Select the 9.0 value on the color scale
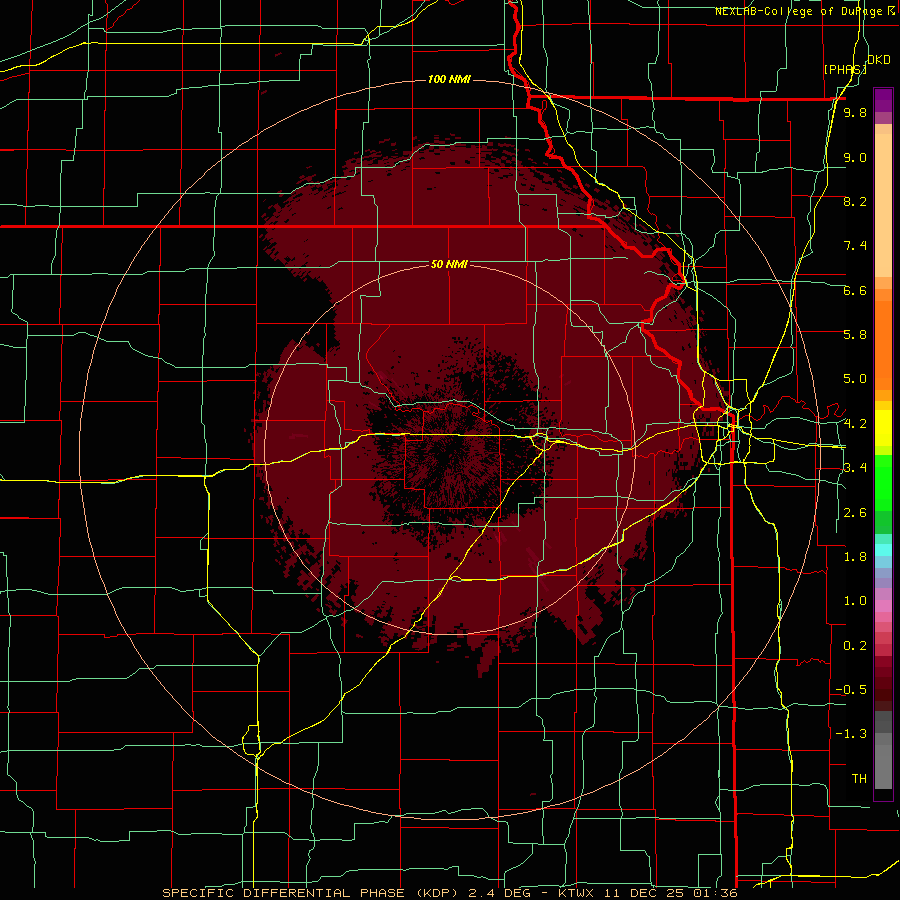 point(855,157)
